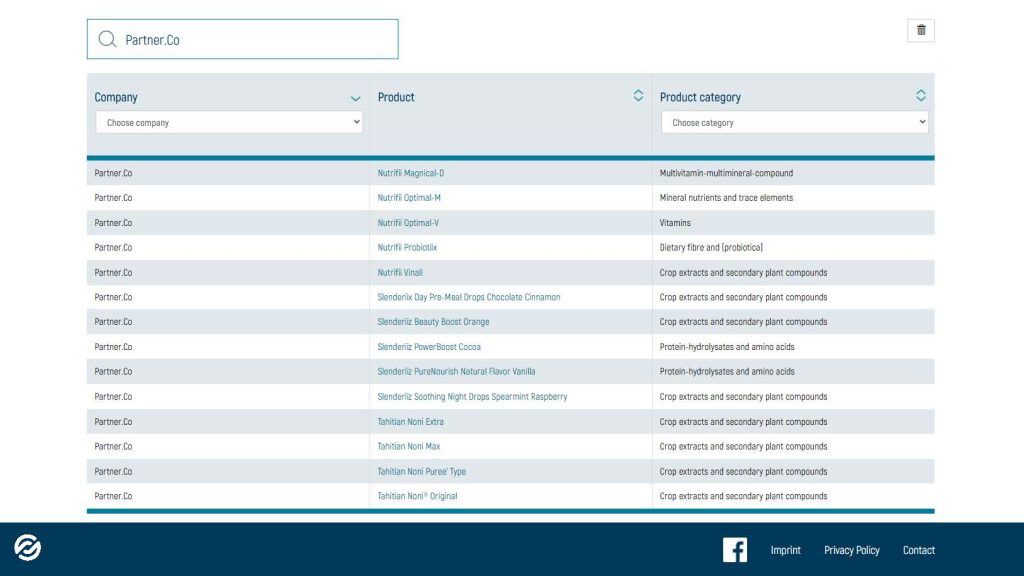
Task: Open Slenderiiz Soothing Night Drops Spearmint Raspberry
Action: click(472, 396)
